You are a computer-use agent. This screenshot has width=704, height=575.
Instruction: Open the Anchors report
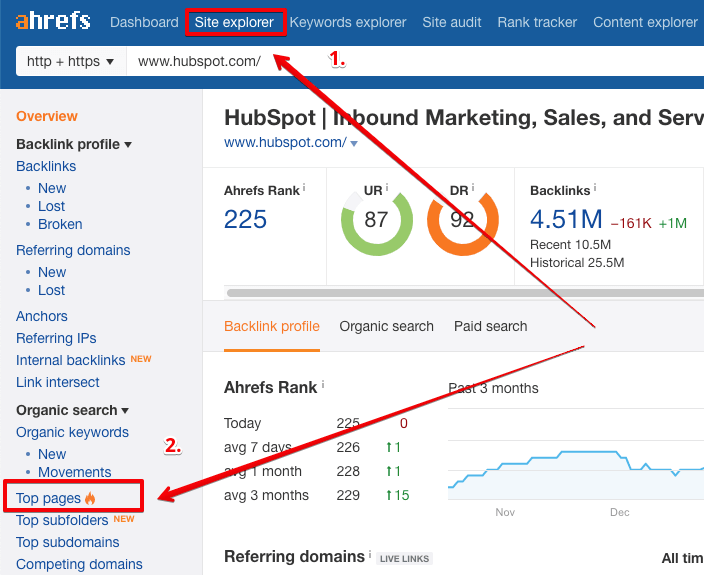pos(42,316)
